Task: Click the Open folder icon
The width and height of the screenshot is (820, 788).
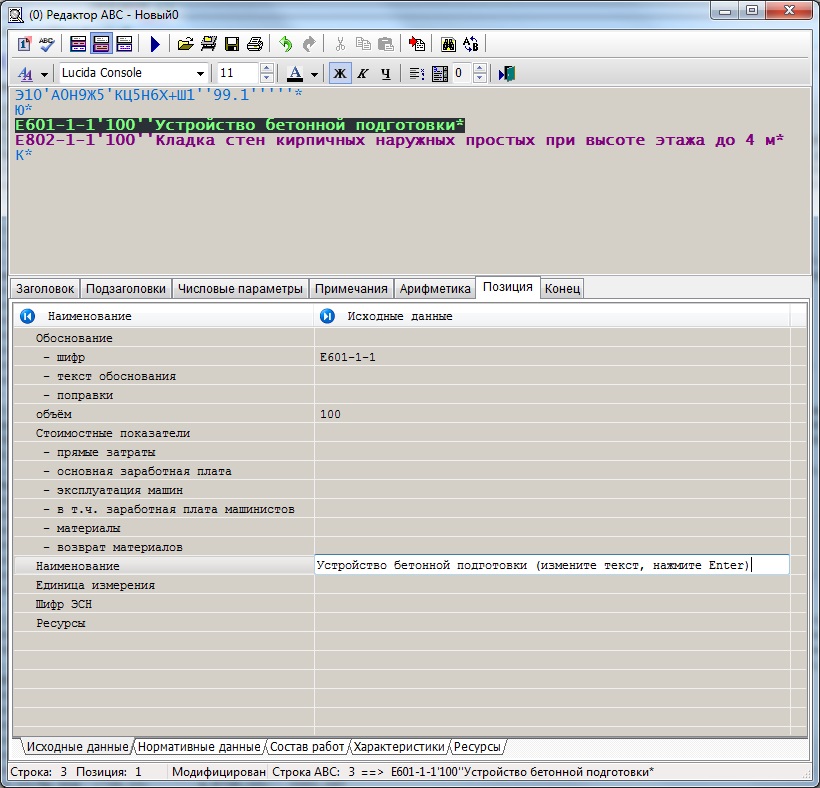Action: (185, 44)
